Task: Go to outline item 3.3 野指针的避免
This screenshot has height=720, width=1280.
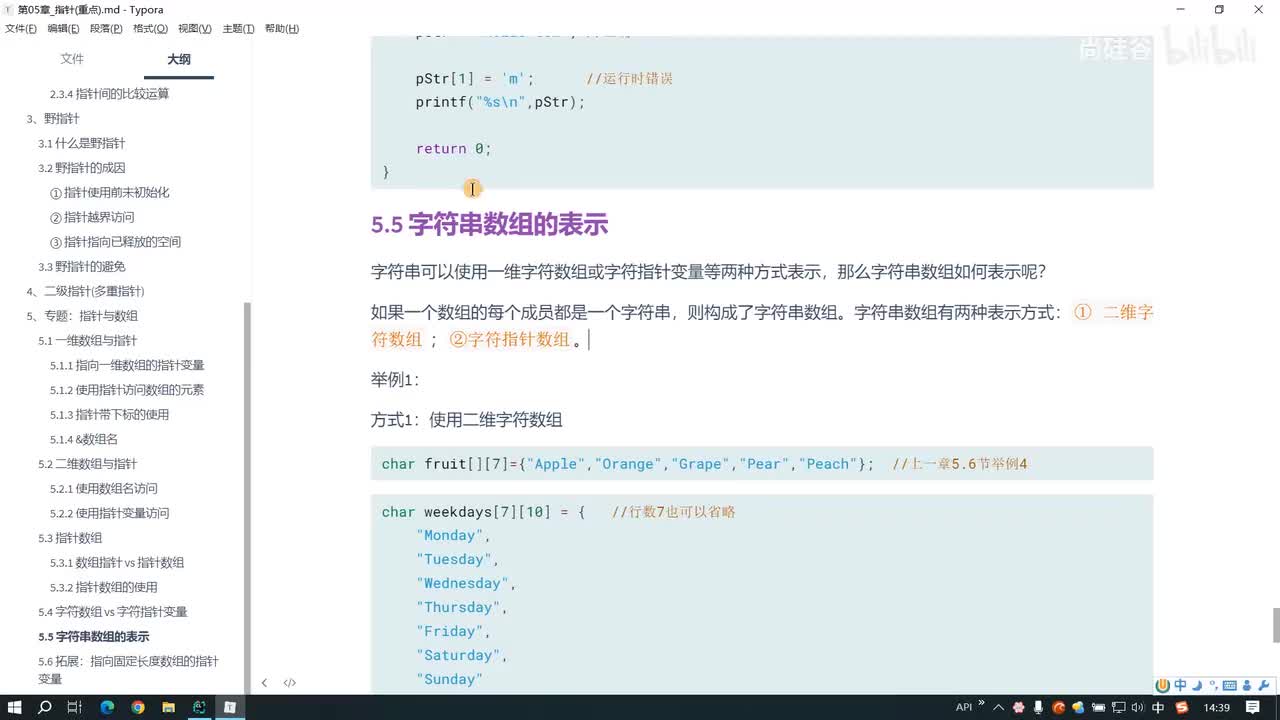Action: click(82, 267)
